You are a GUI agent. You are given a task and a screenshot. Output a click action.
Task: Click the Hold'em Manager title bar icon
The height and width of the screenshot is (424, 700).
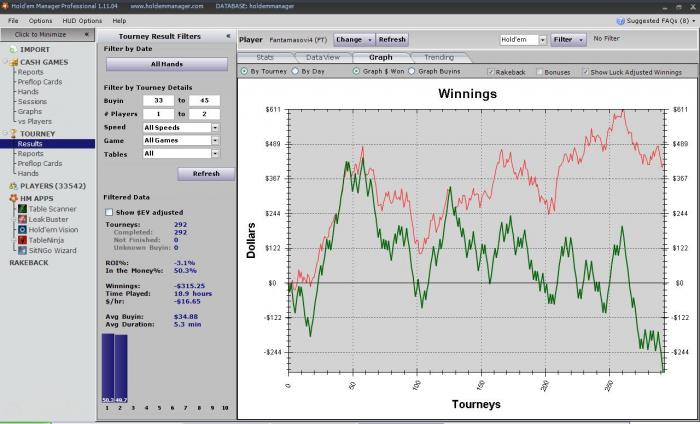point(4,6)
